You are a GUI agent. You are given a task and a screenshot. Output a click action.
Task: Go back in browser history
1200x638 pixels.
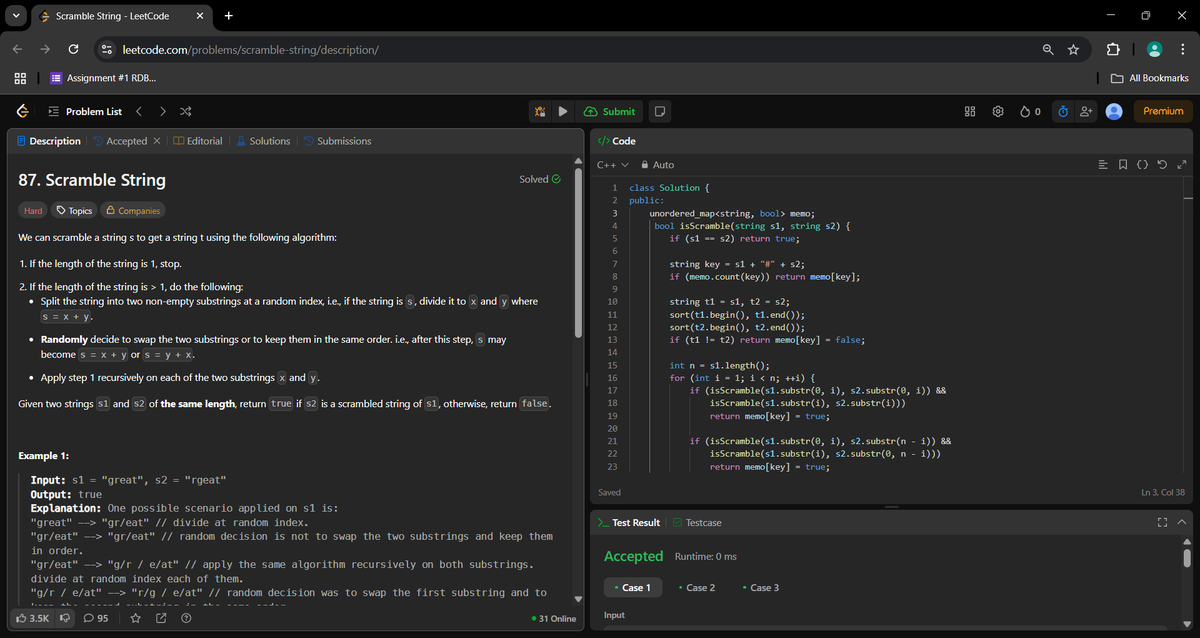18,49
